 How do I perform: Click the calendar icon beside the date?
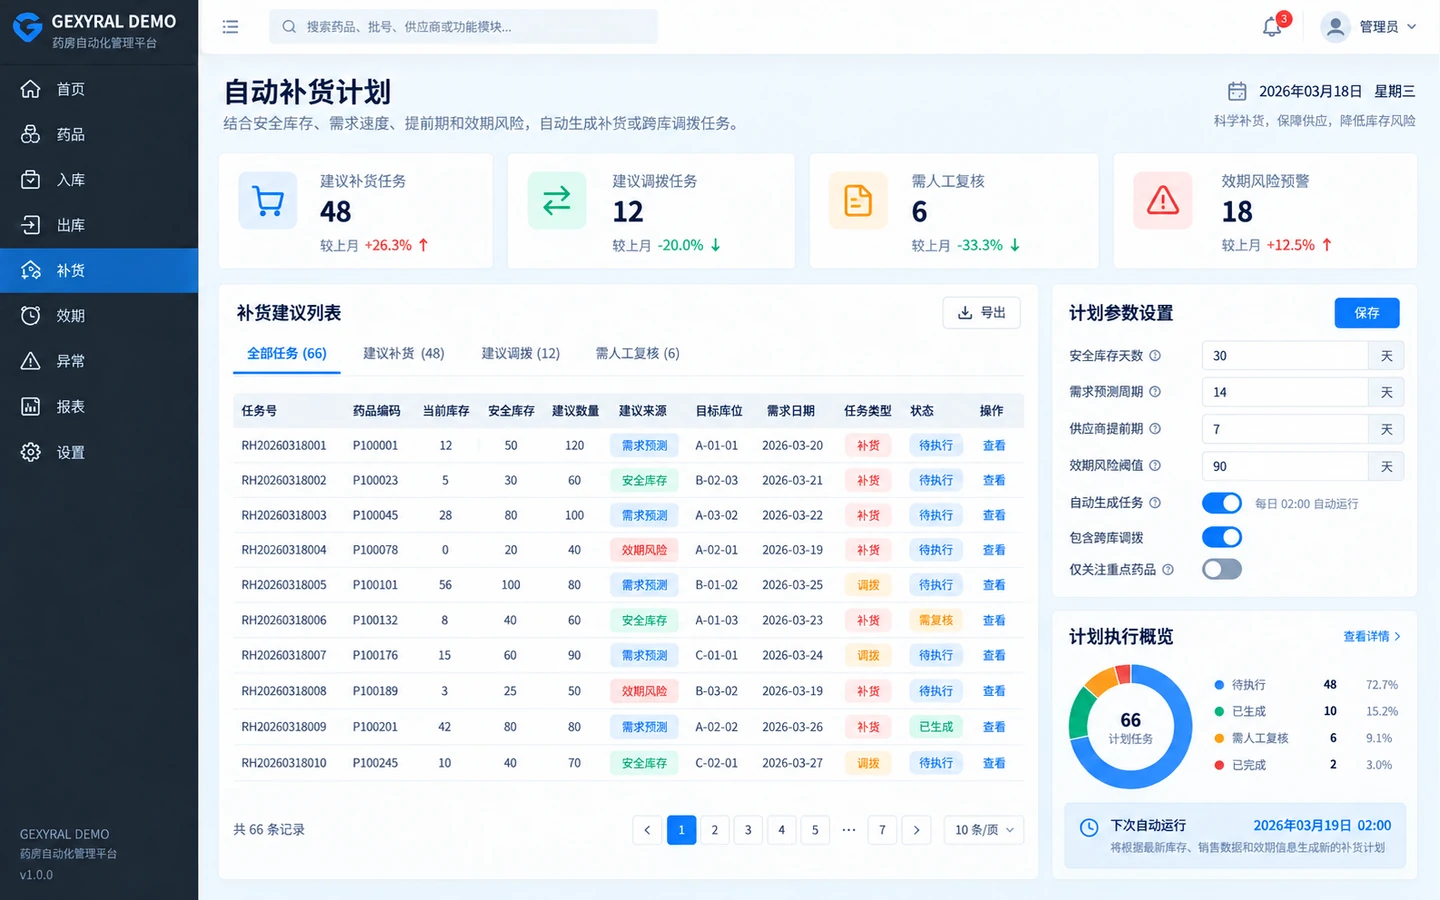[1237, 91]
